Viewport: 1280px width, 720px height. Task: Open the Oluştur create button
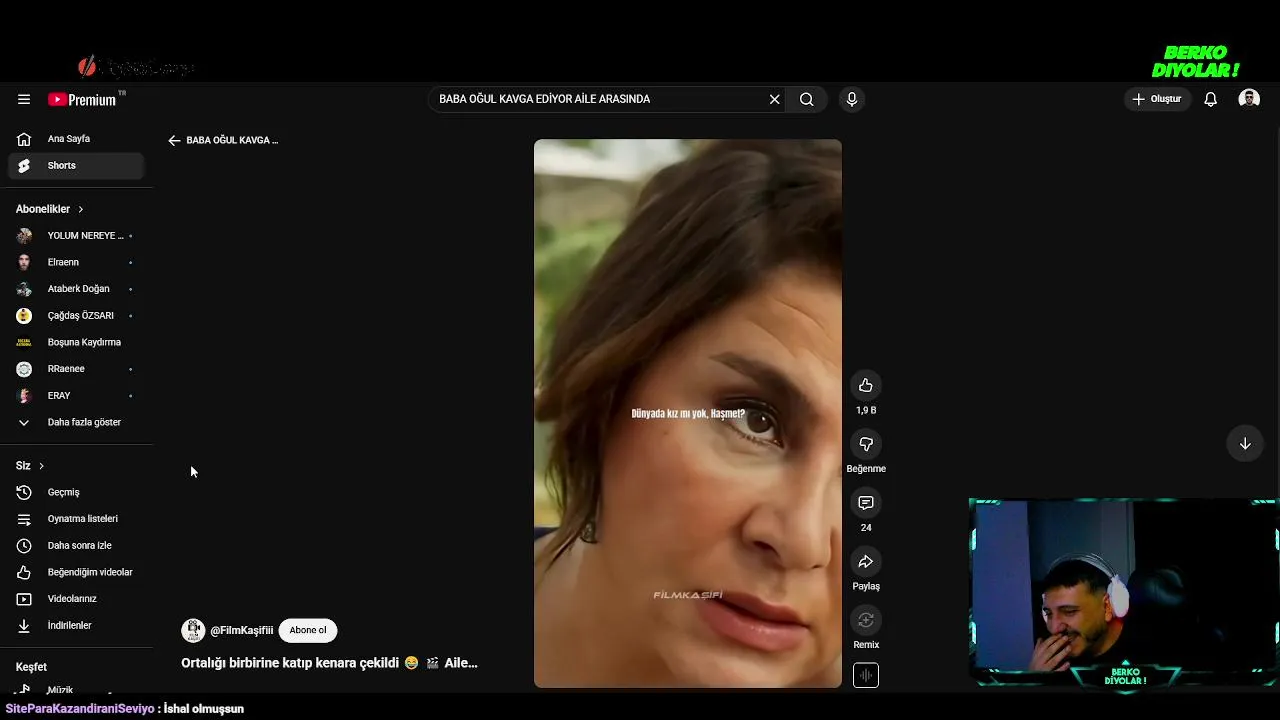1157,99
